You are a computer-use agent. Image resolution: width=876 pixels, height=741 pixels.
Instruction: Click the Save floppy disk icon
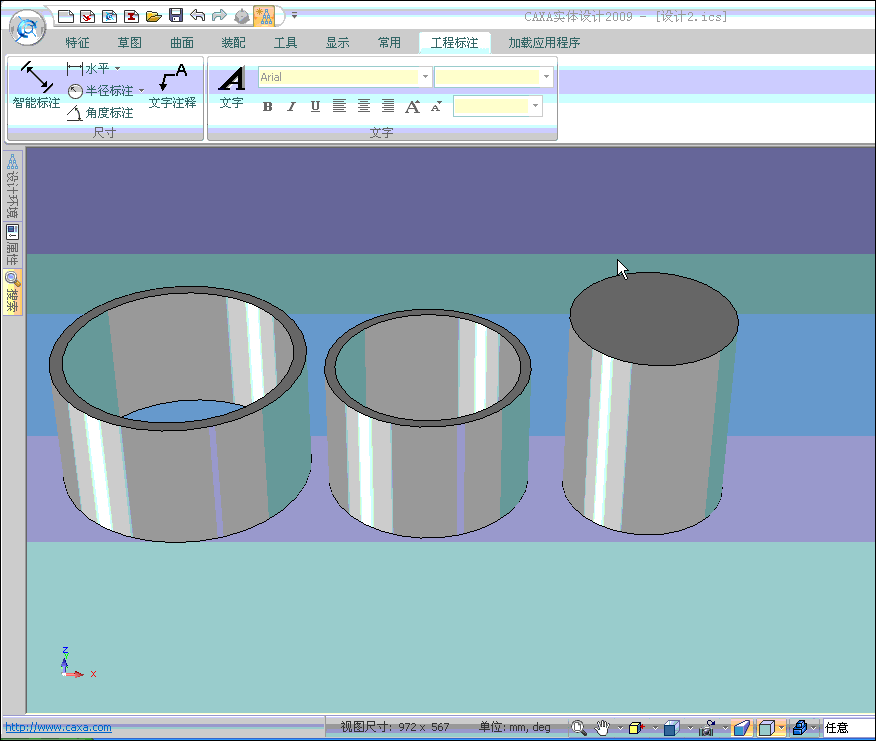[176, 16]
